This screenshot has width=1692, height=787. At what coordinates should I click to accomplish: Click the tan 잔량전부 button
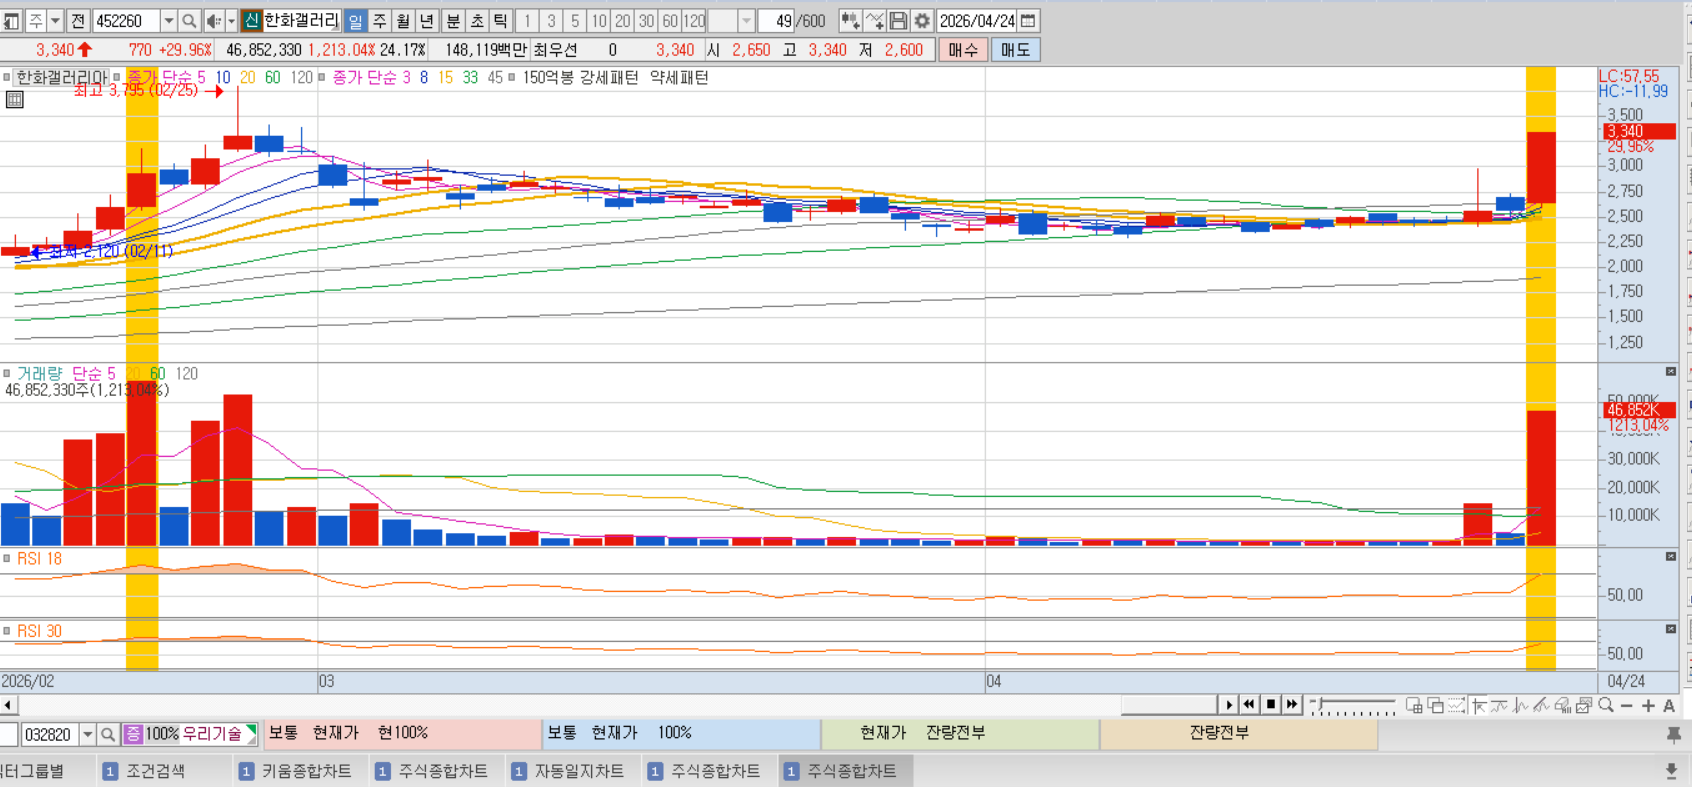point(1239,734)
